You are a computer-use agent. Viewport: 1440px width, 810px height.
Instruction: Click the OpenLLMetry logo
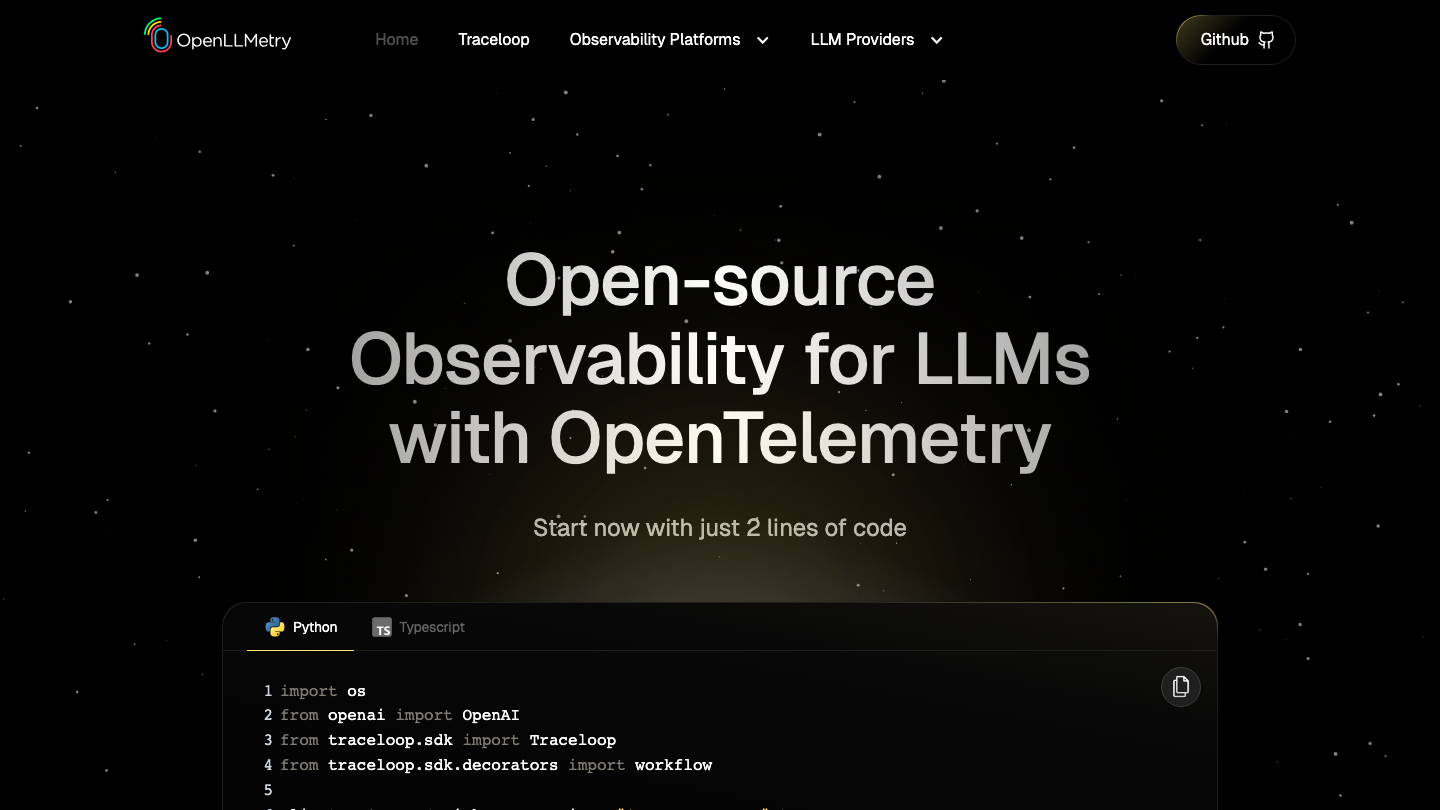pyautogui.click(x=217, y=37)
